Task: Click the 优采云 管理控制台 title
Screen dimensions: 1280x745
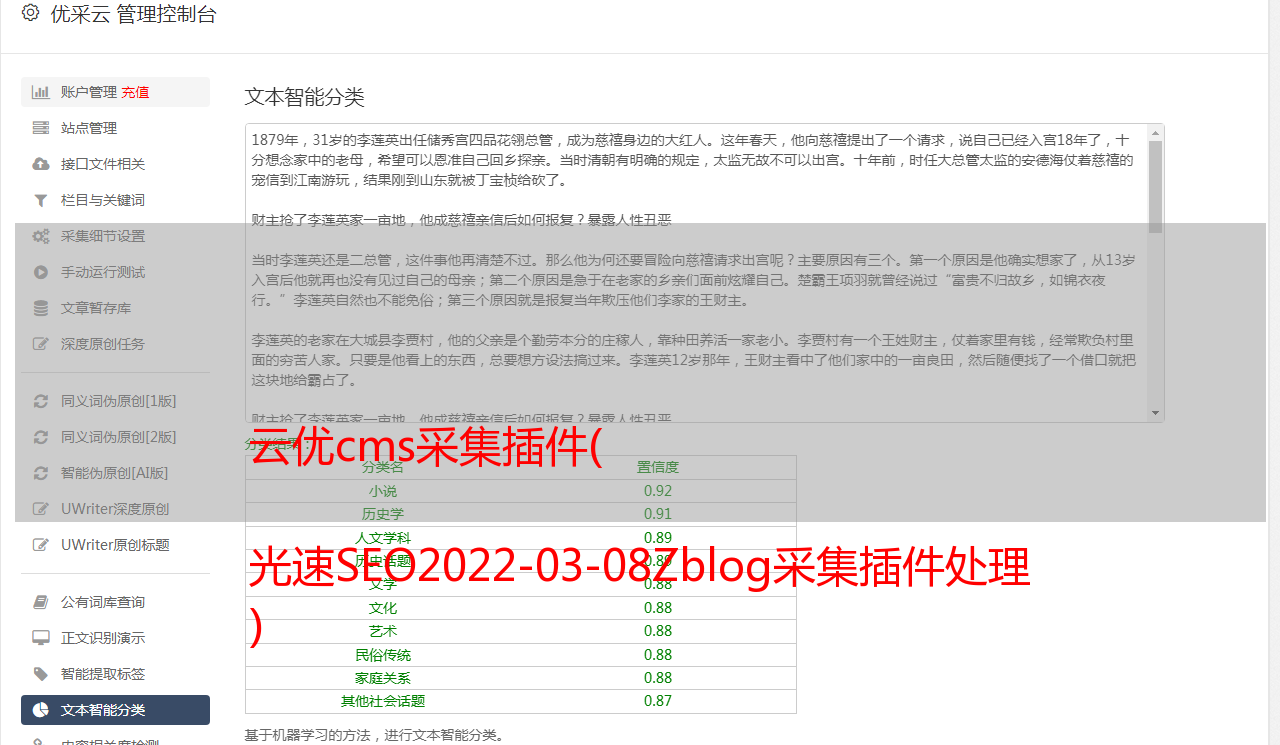Action: 133,14
